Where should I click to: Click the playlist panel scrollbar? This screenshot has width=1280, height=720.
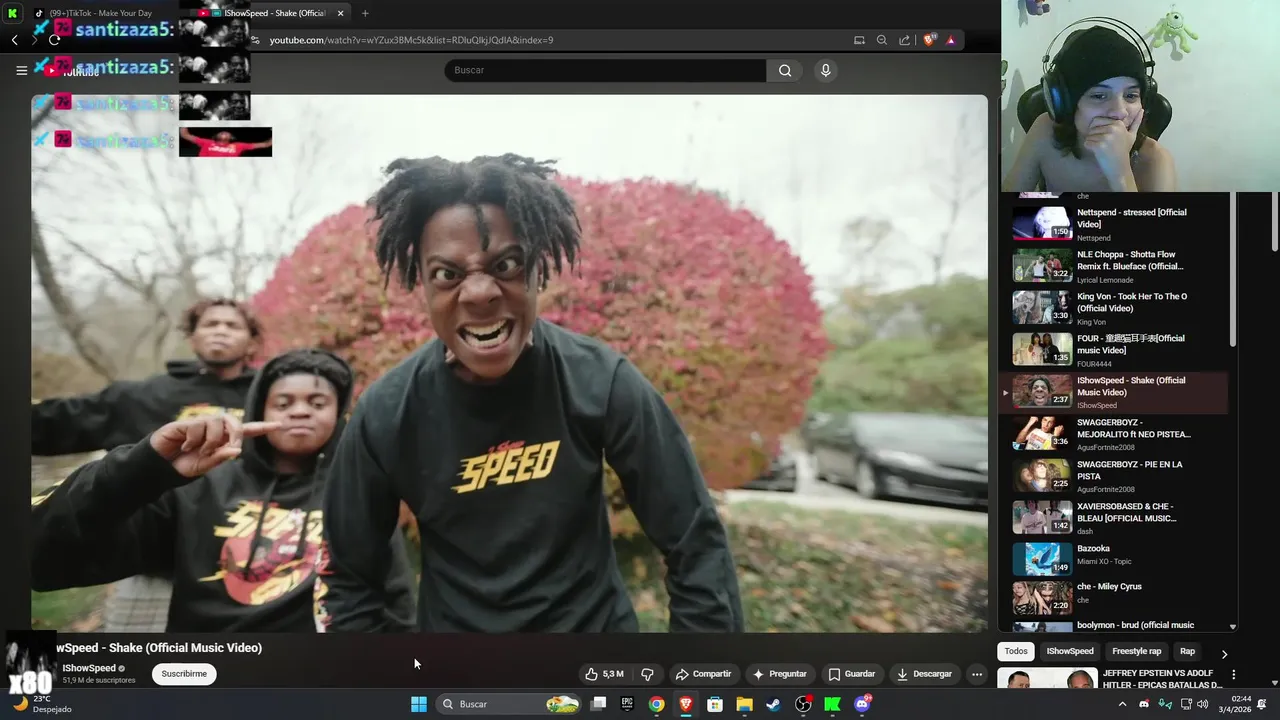pyautogui.click(x=1232, y=270)
